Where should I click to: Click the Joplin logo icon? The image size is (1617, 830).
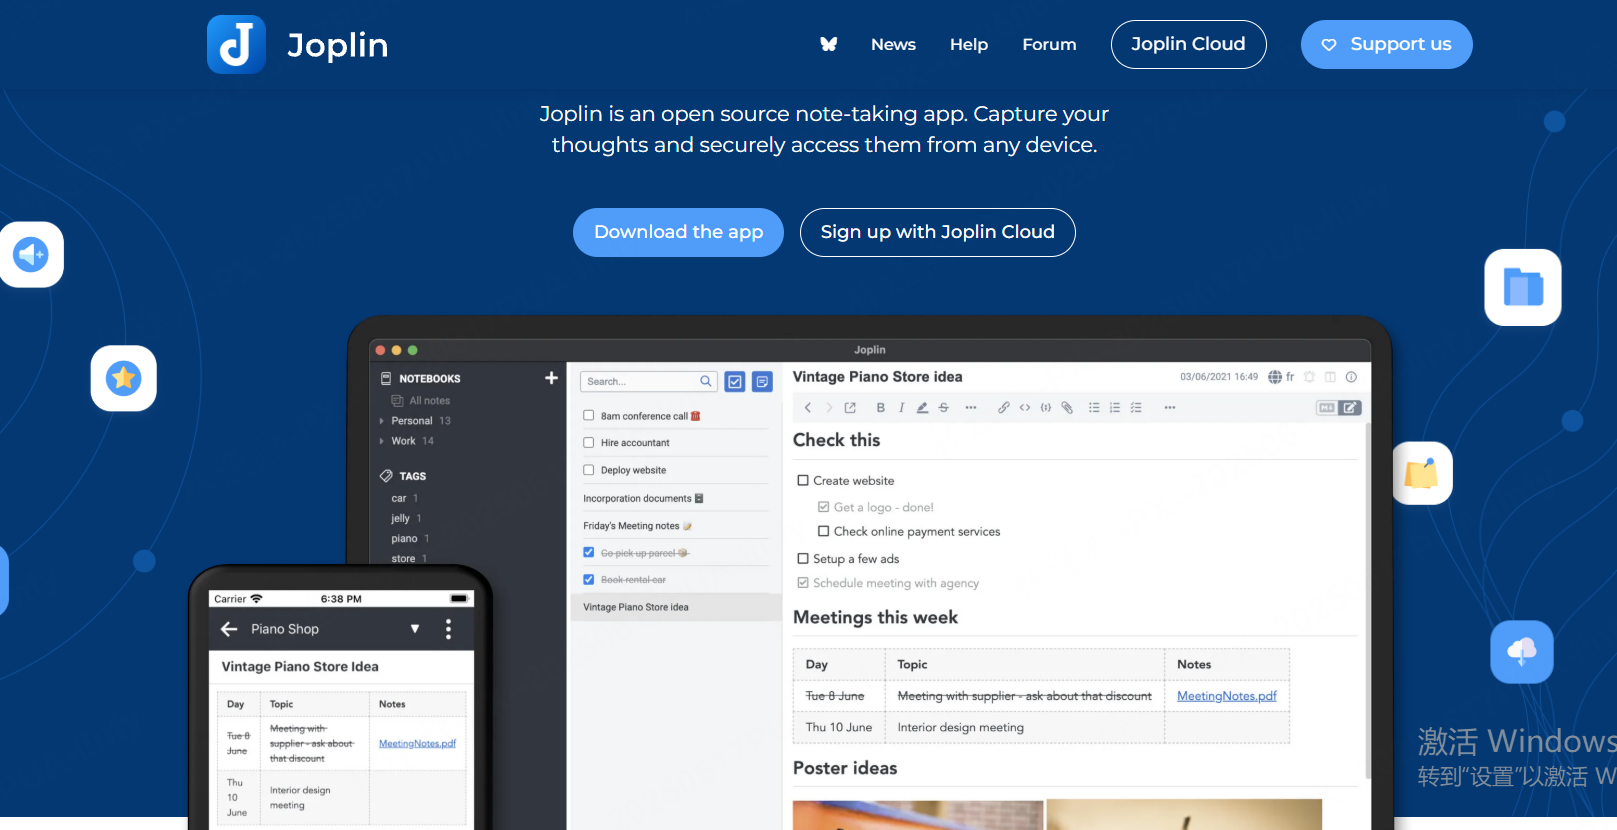236,44
